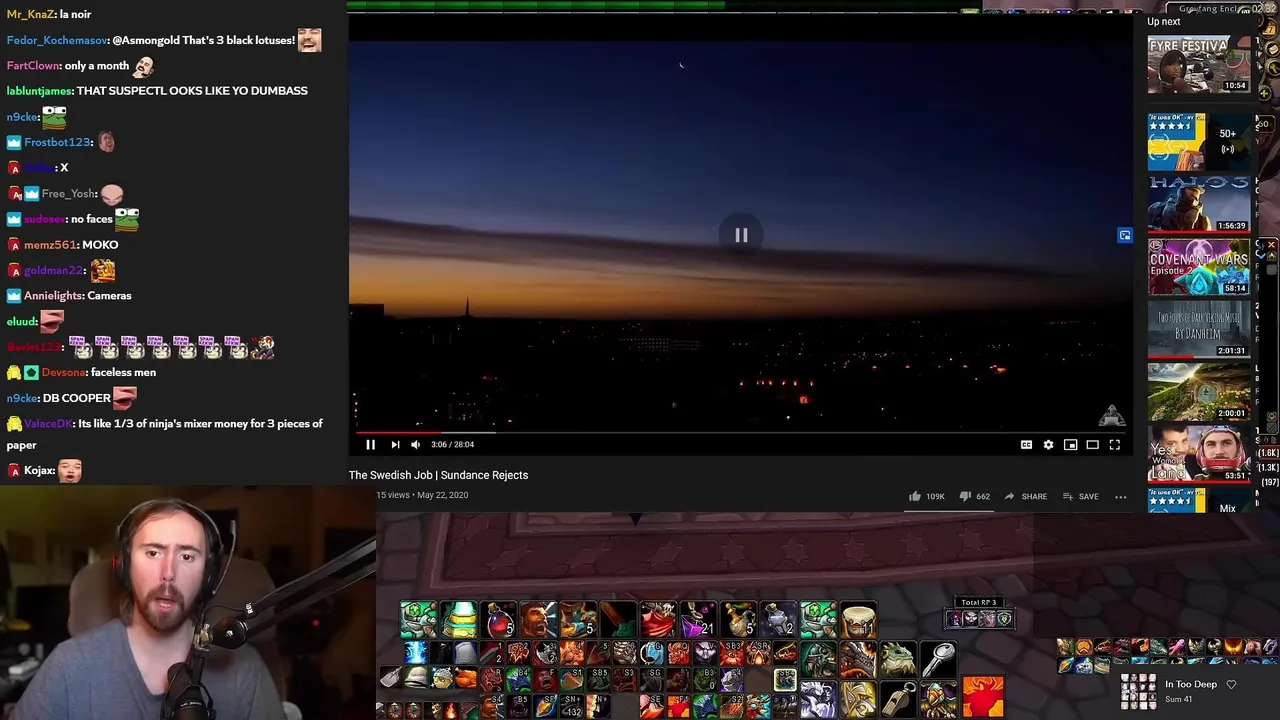Skip to next video in player controls
Viewport: 1280px width, 720px height.
click(395, 445)
